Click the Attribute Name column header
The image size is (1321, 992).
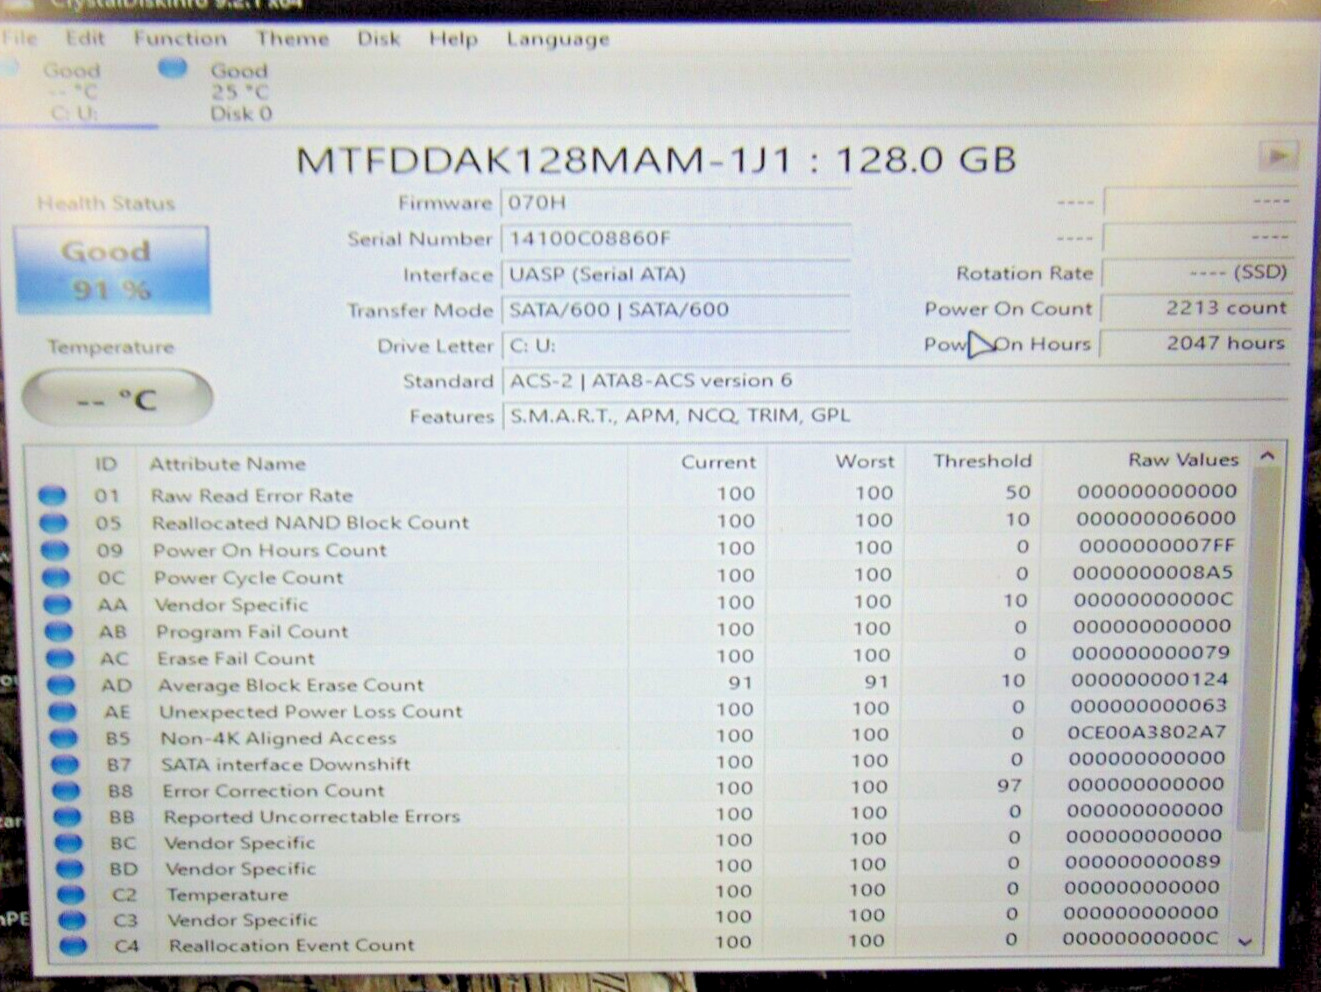227,464
